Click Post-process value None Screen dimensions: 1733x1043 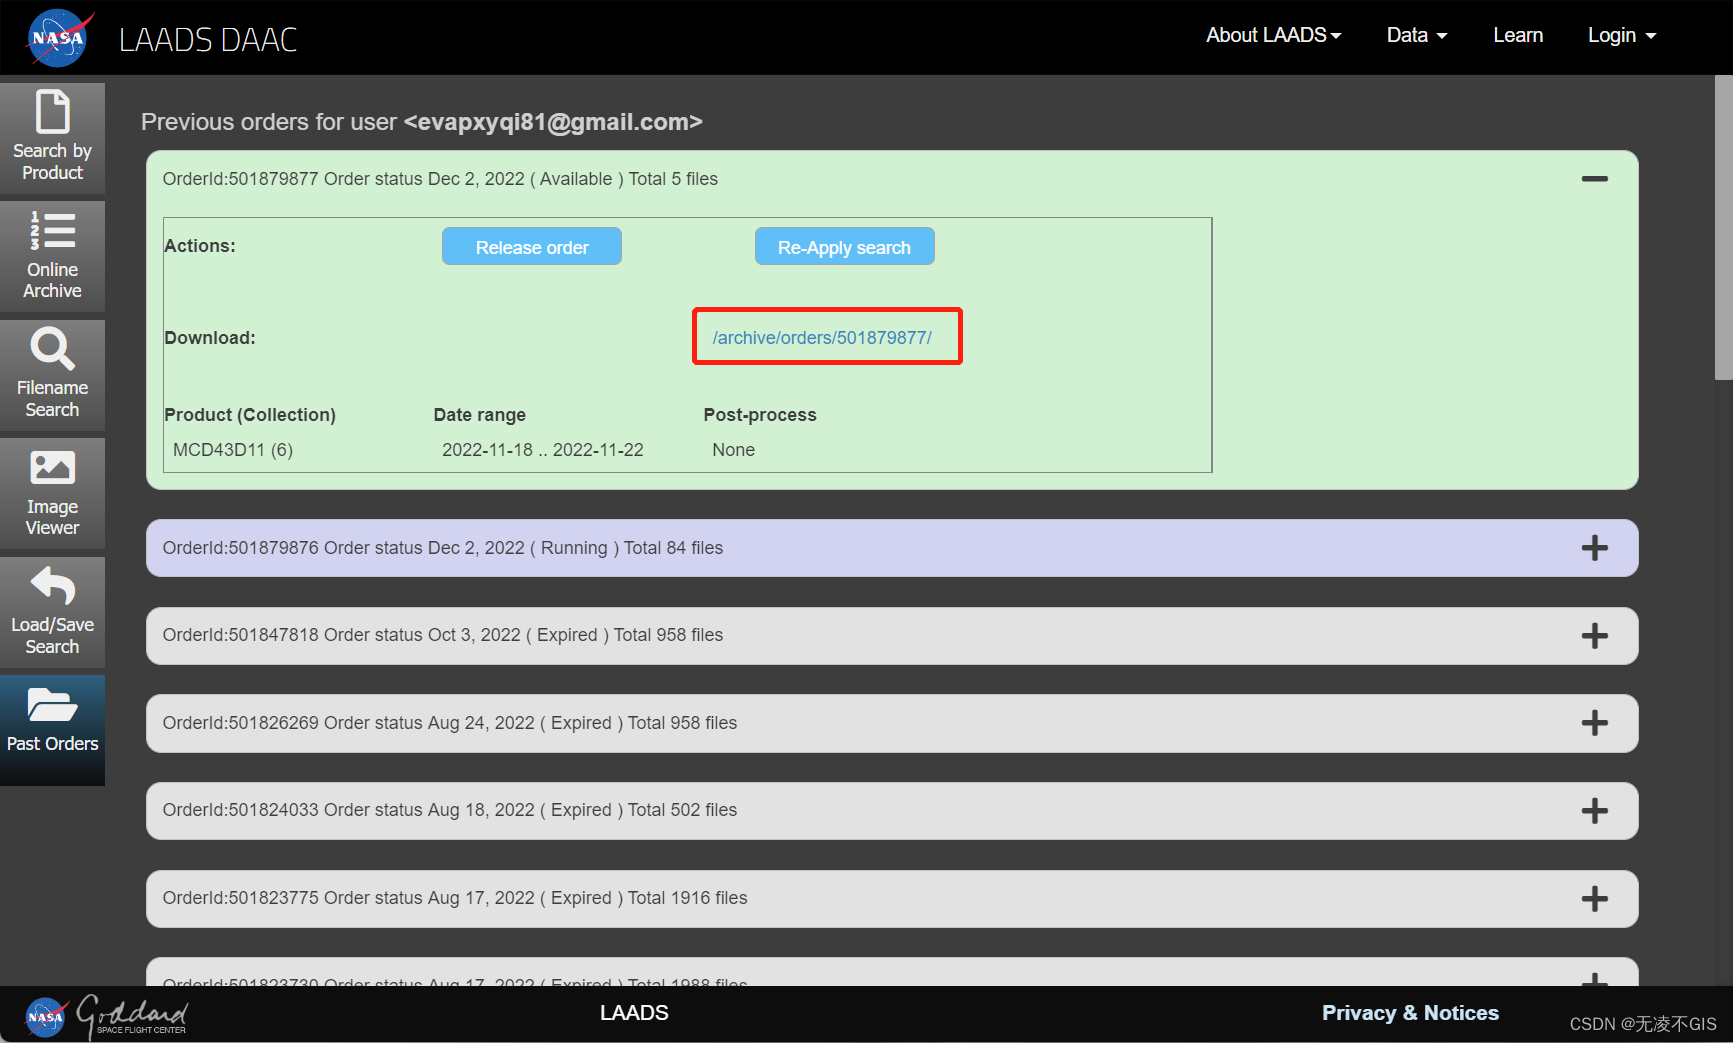733,450
